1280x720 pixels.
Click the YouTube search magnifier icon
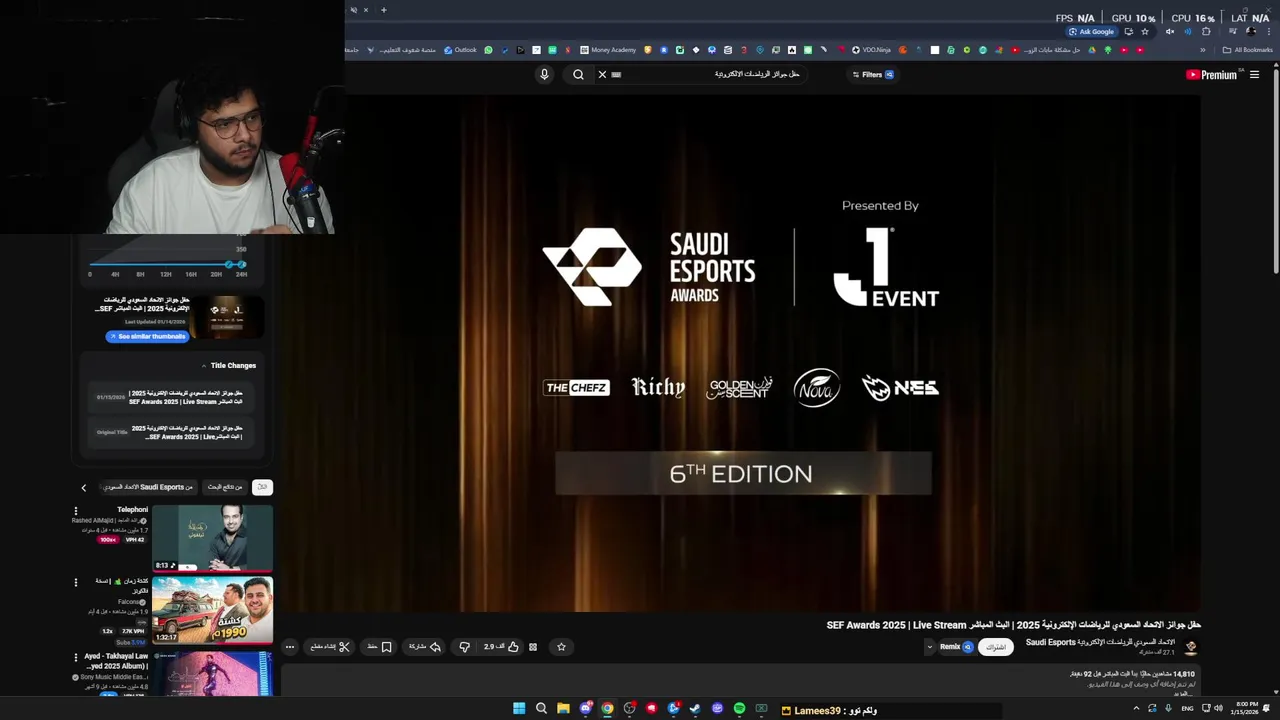(x=578, y=74)
